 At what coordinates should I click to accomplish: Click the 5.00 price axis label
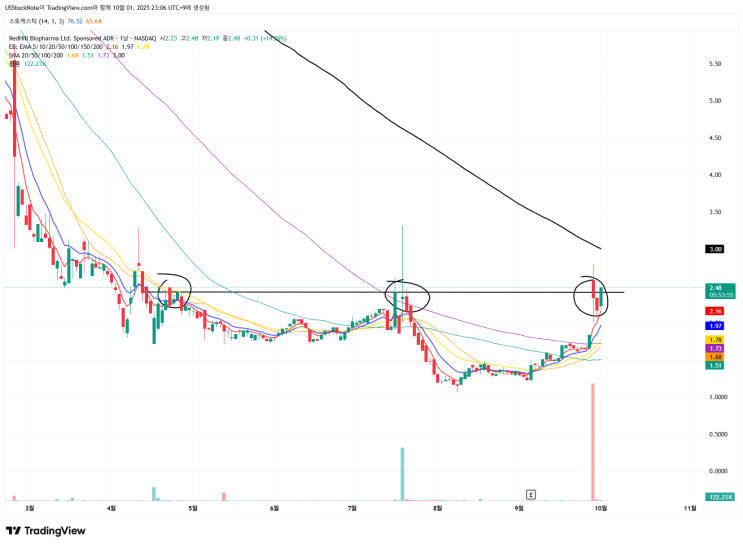715,100
